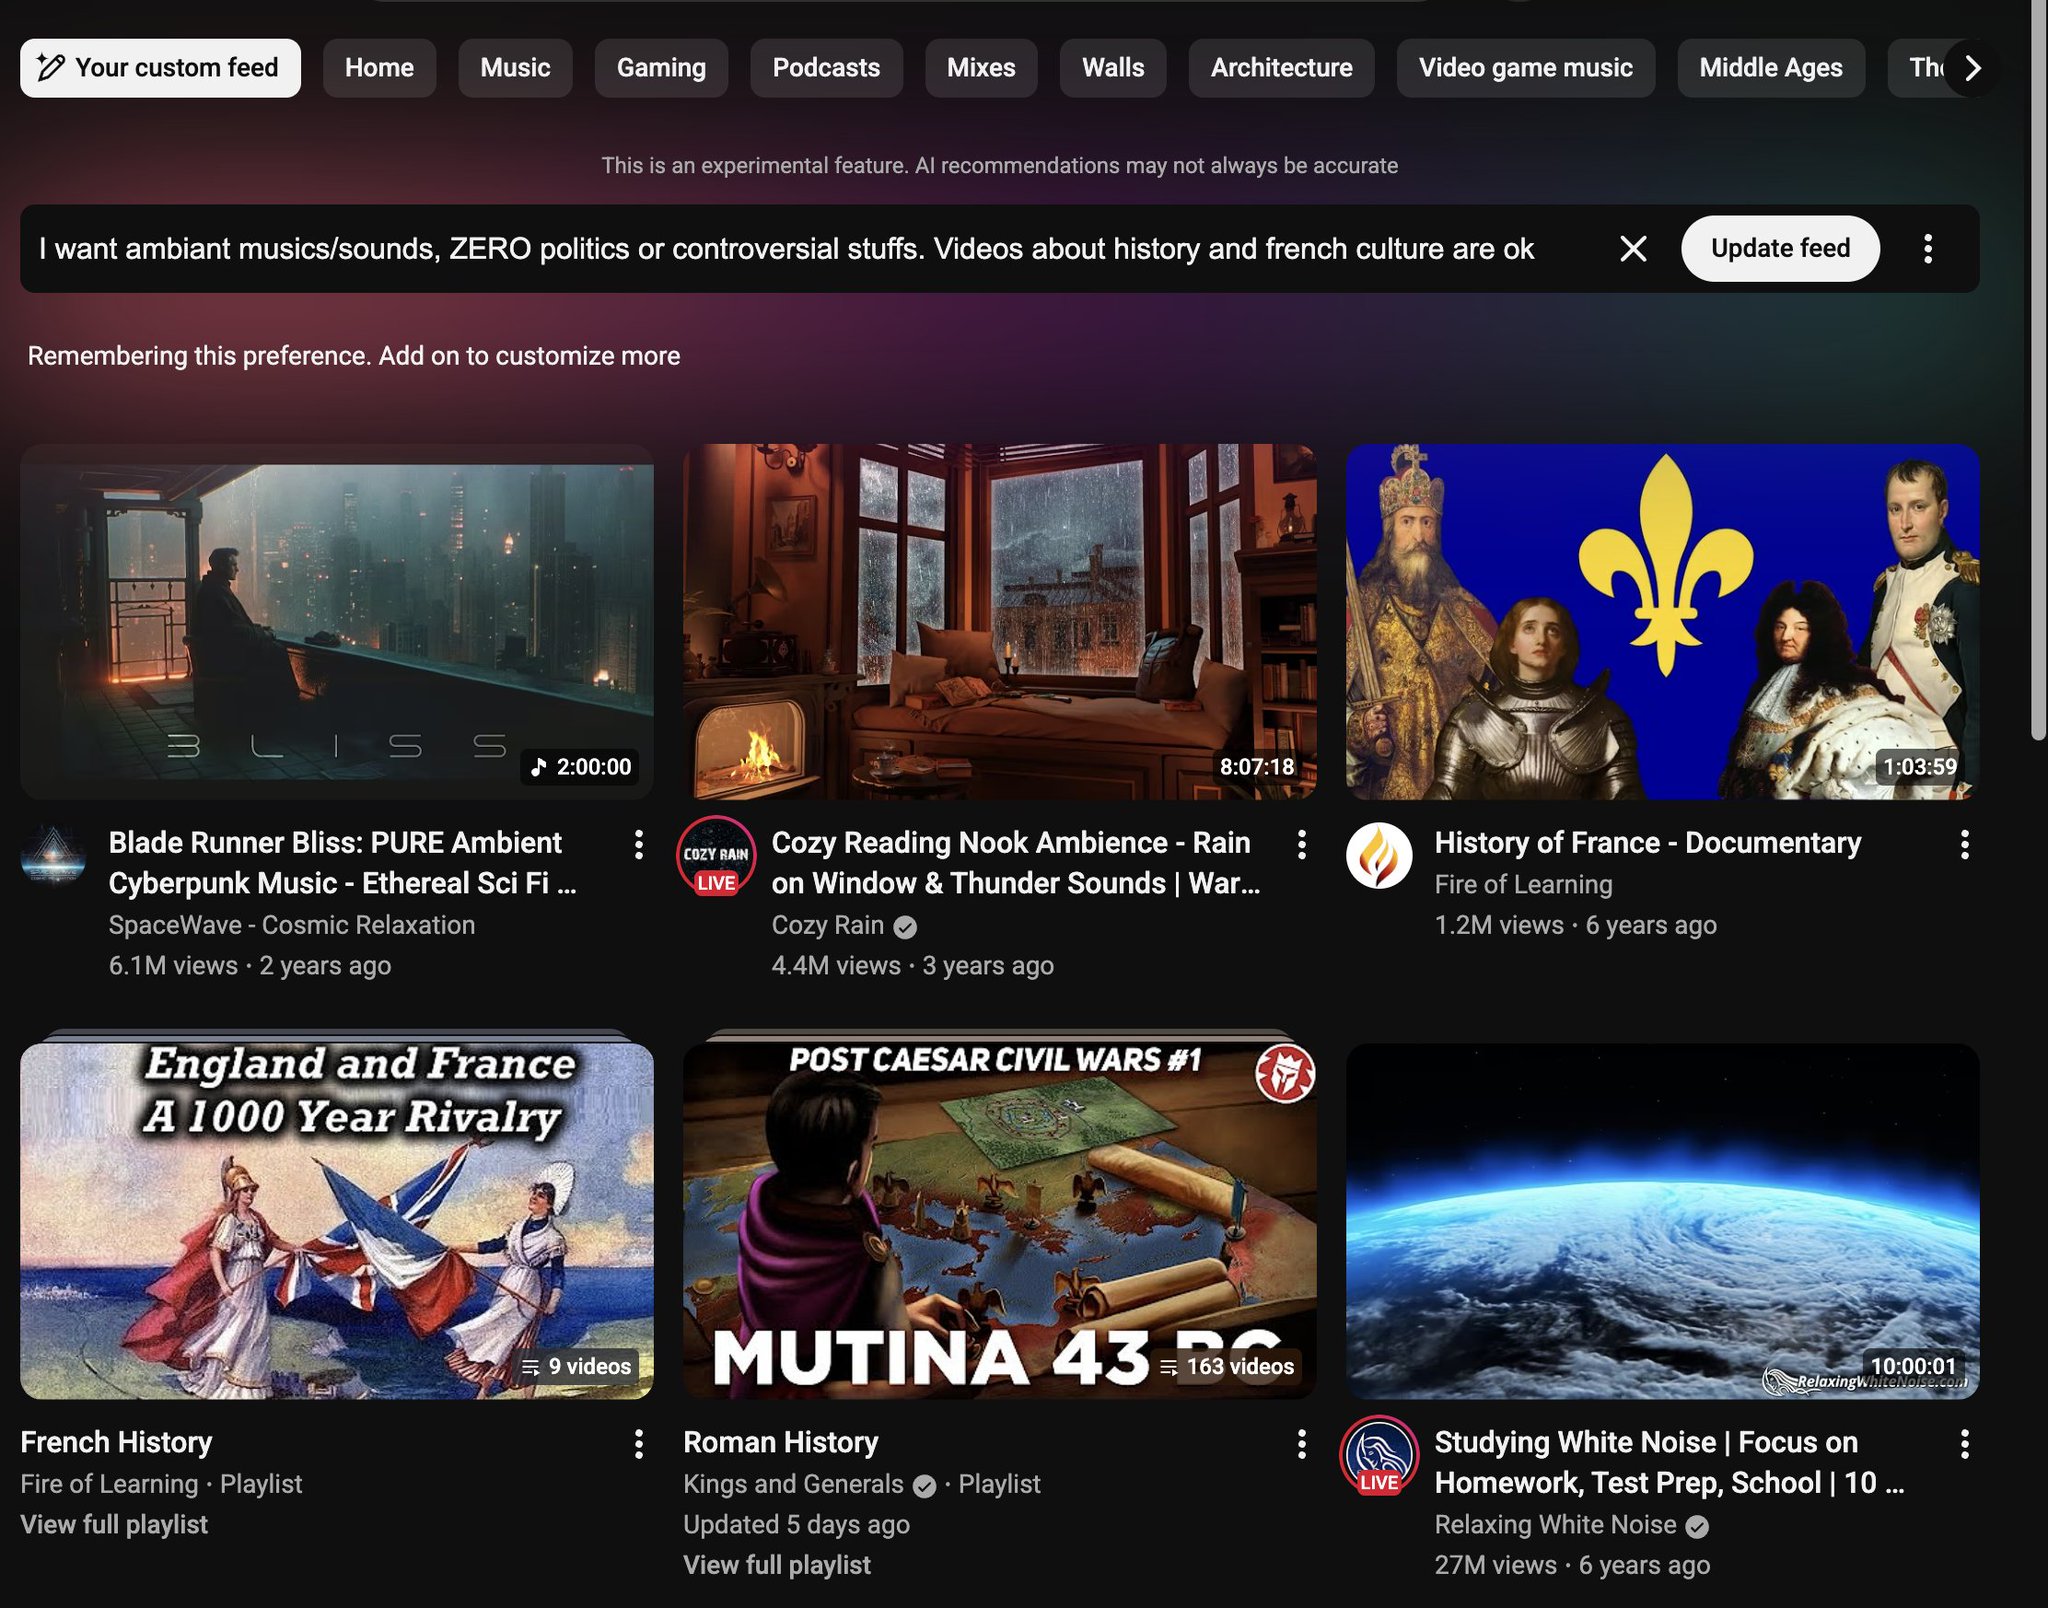
Task: Click the History of France thumbnail
Action: 1662,621
